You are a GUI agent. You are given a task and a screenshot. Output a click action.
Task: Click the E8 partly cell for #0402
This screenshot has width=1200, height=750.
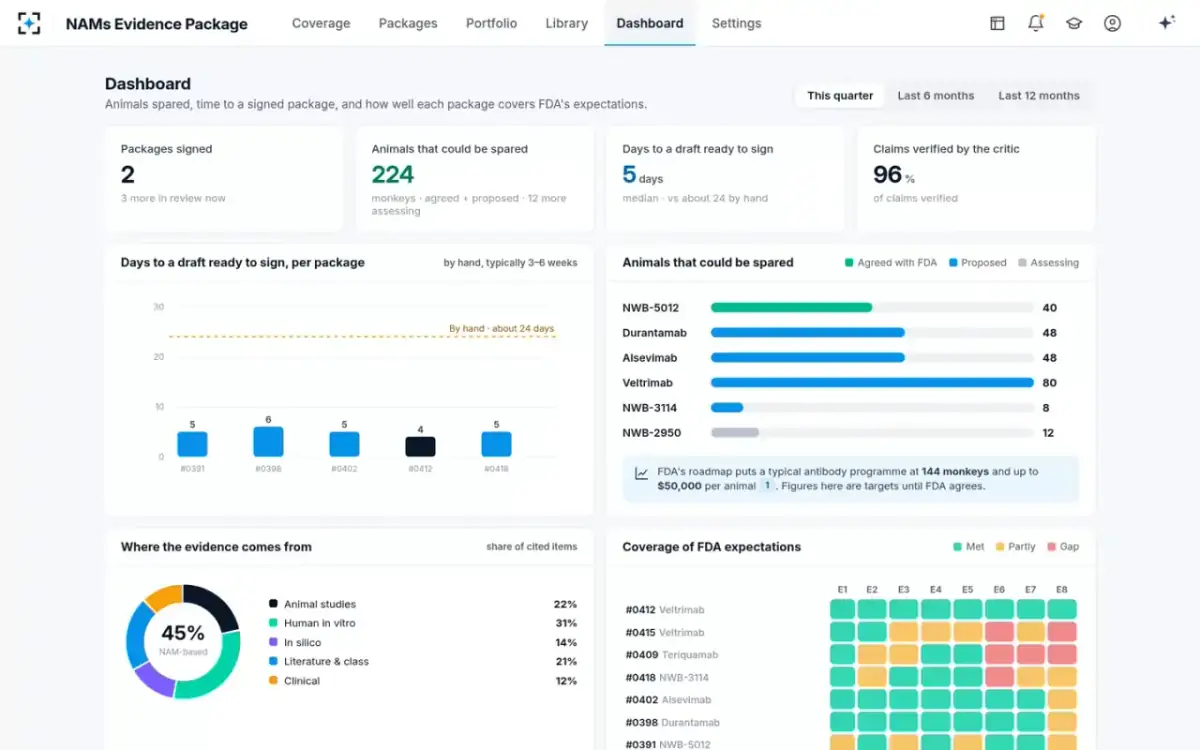pyautogui.click(x=1062, y=700)
